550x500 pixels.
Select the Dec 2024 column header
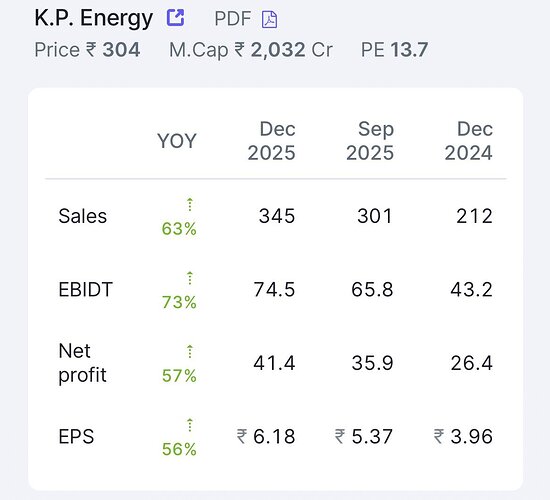point(469,141)
